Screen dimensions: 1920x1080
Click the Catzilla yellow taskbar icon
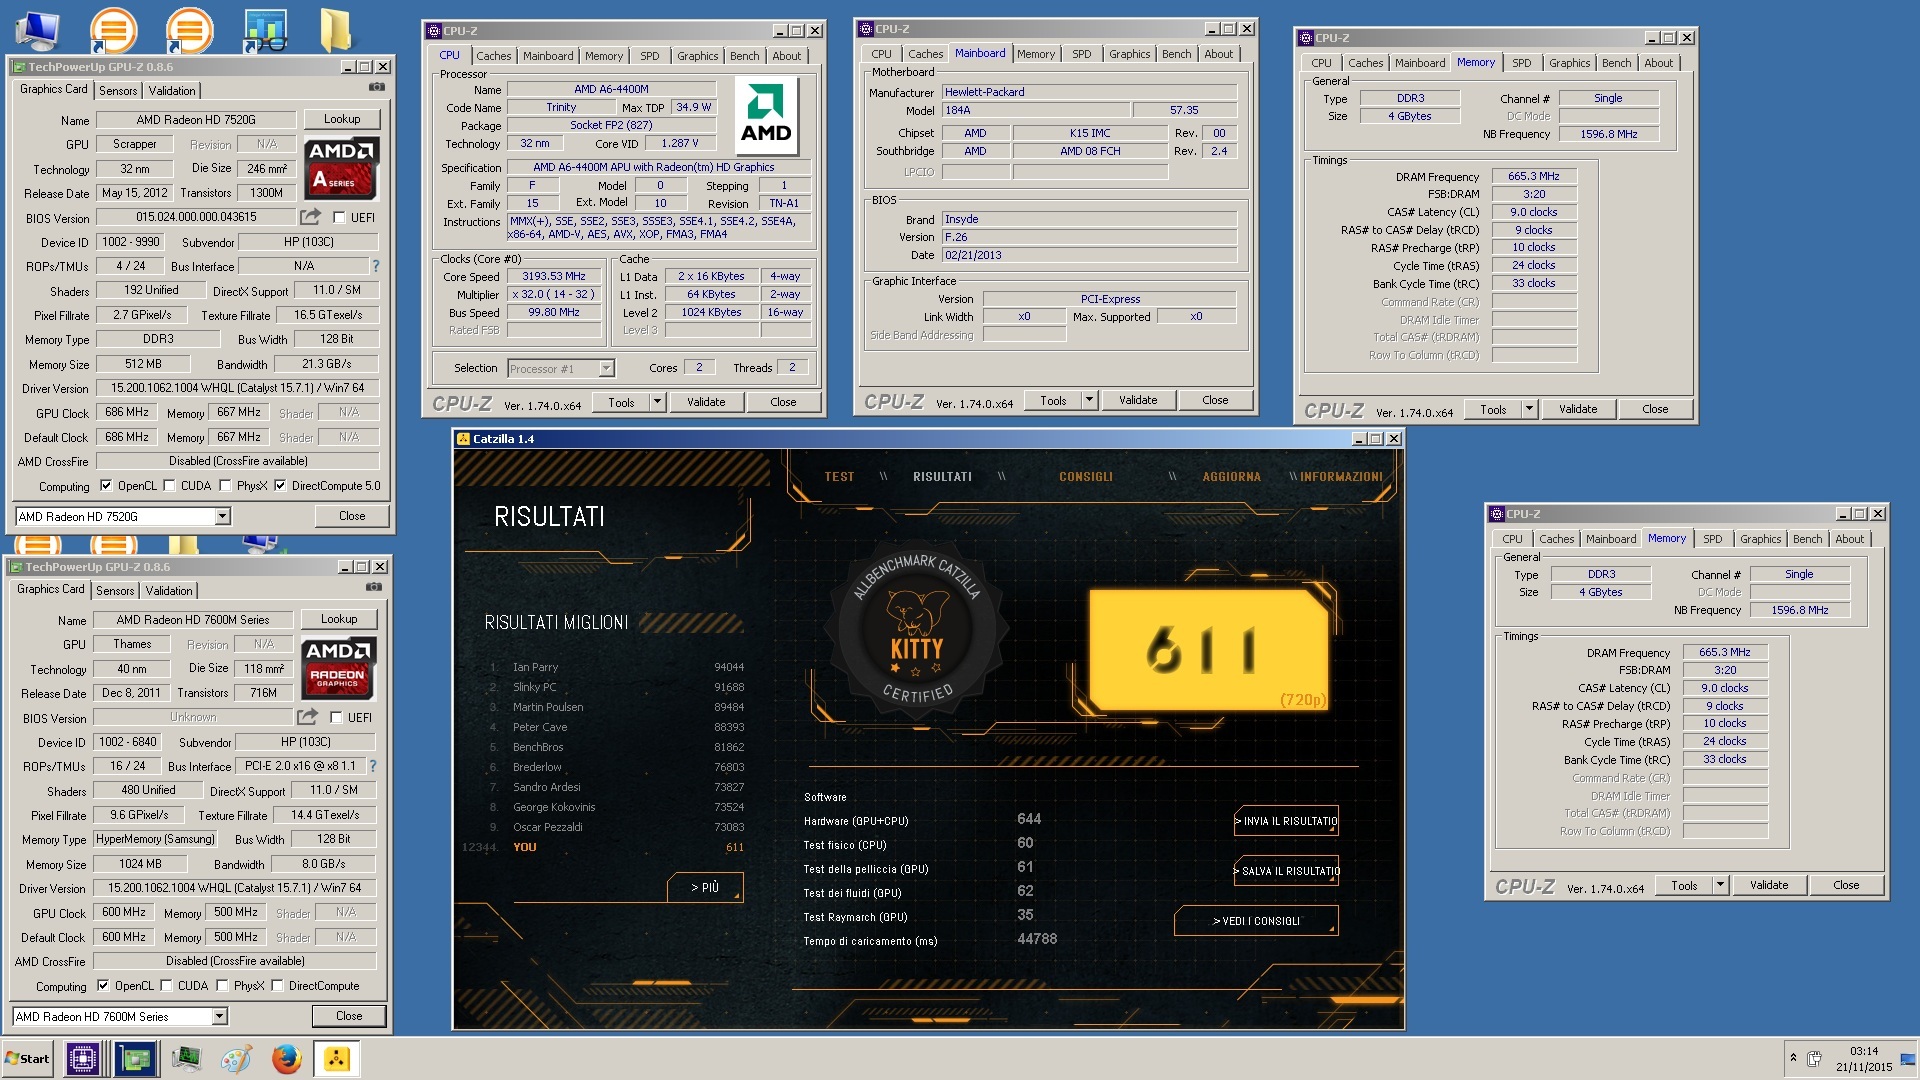point(337,1058)
